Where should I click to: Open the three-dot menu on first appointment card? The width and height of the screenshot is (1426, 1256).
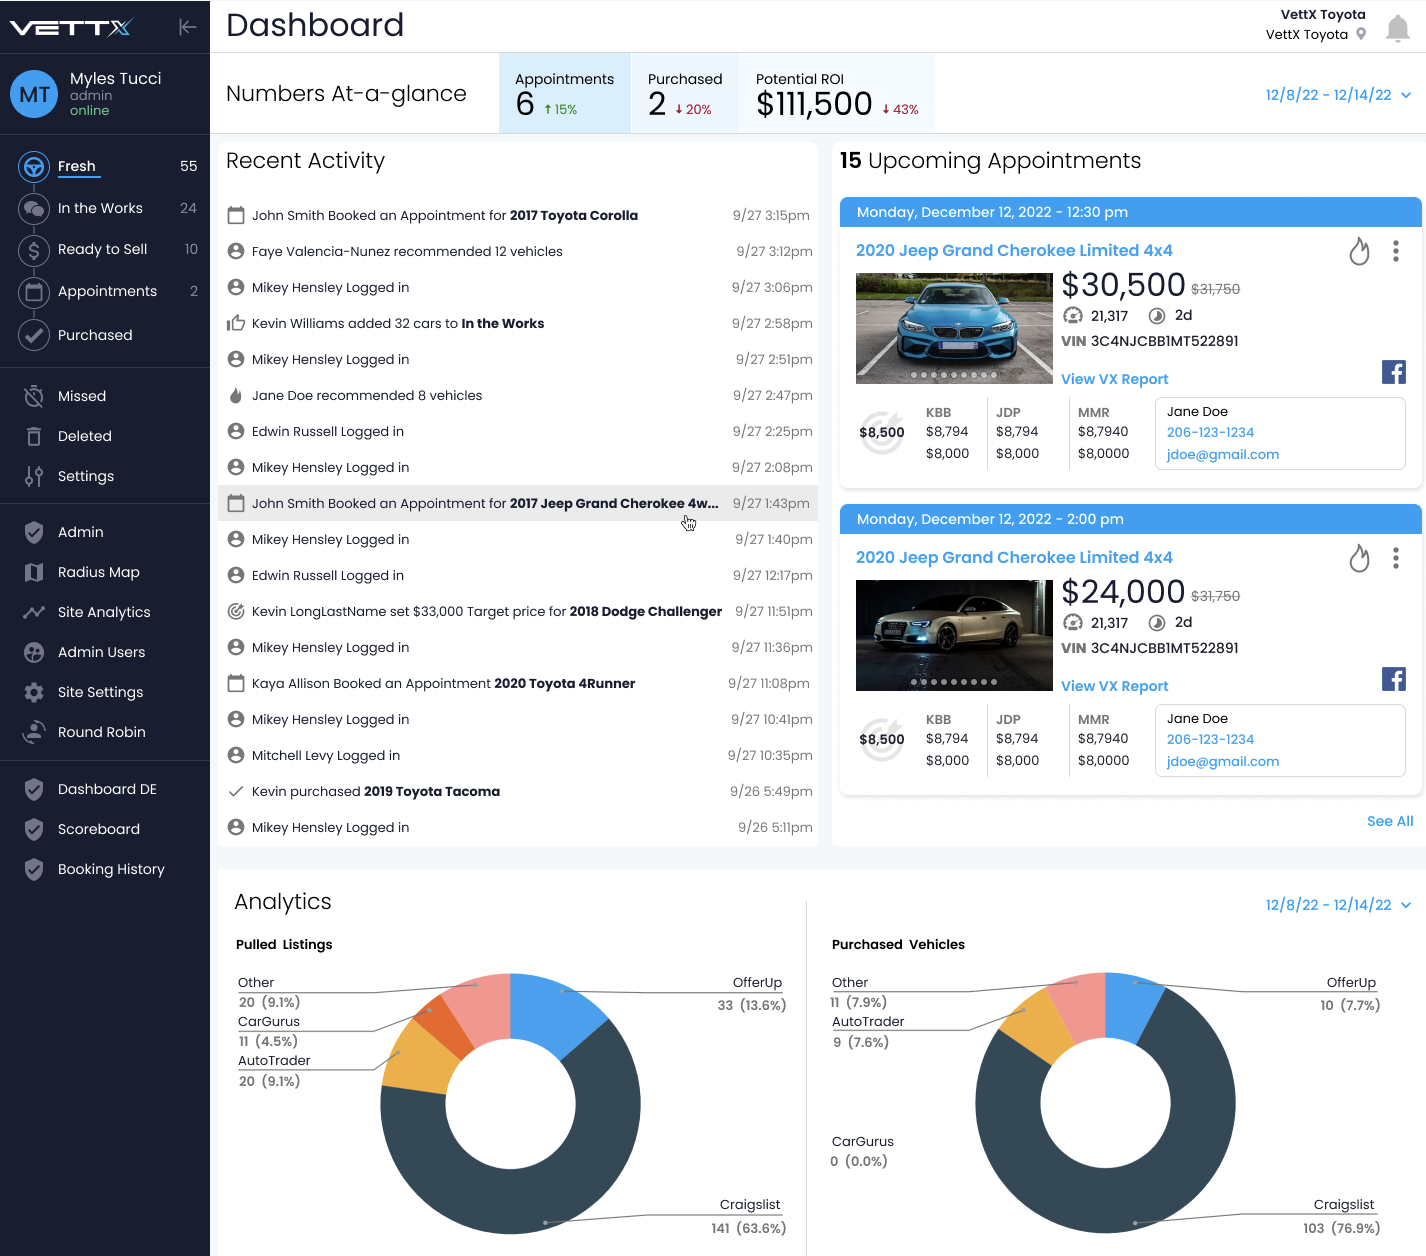click(x=1396, y=251)
